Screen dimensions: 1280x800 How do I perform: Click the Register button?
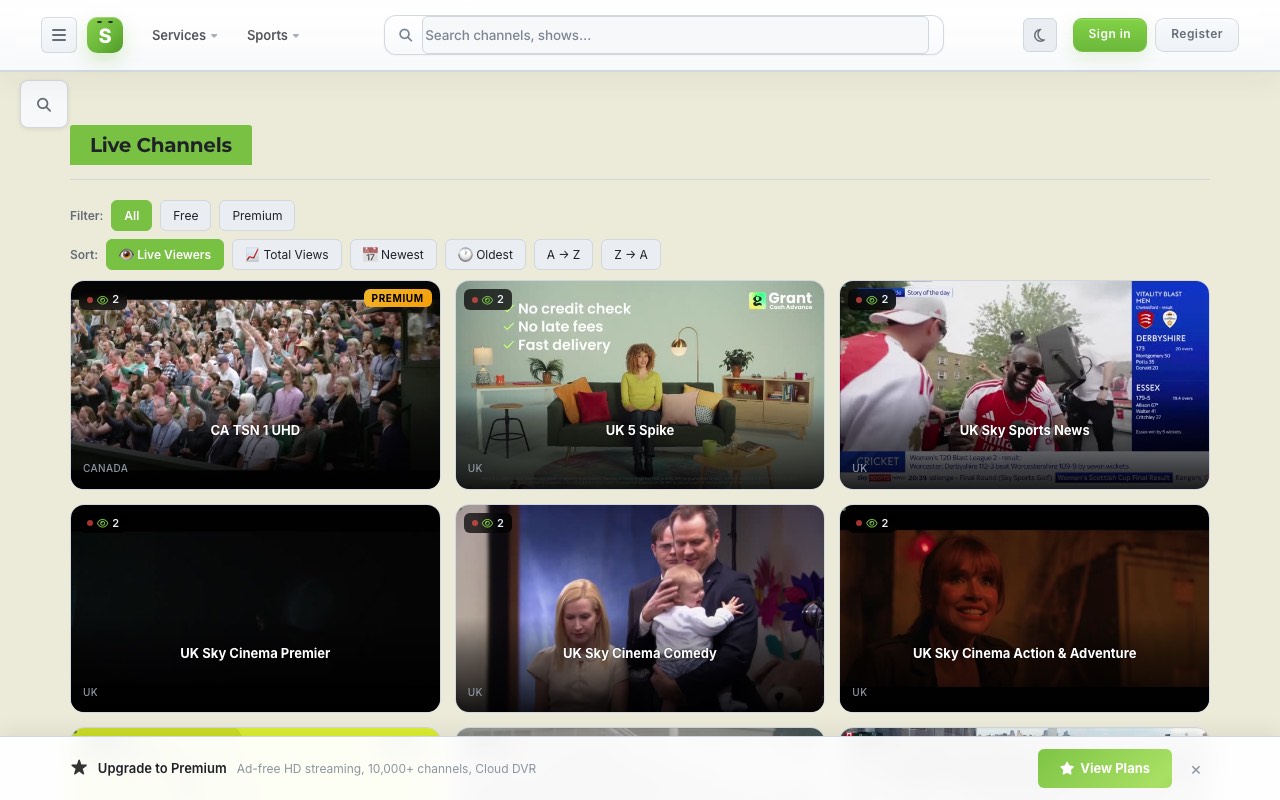click(x=1197, y=34)
